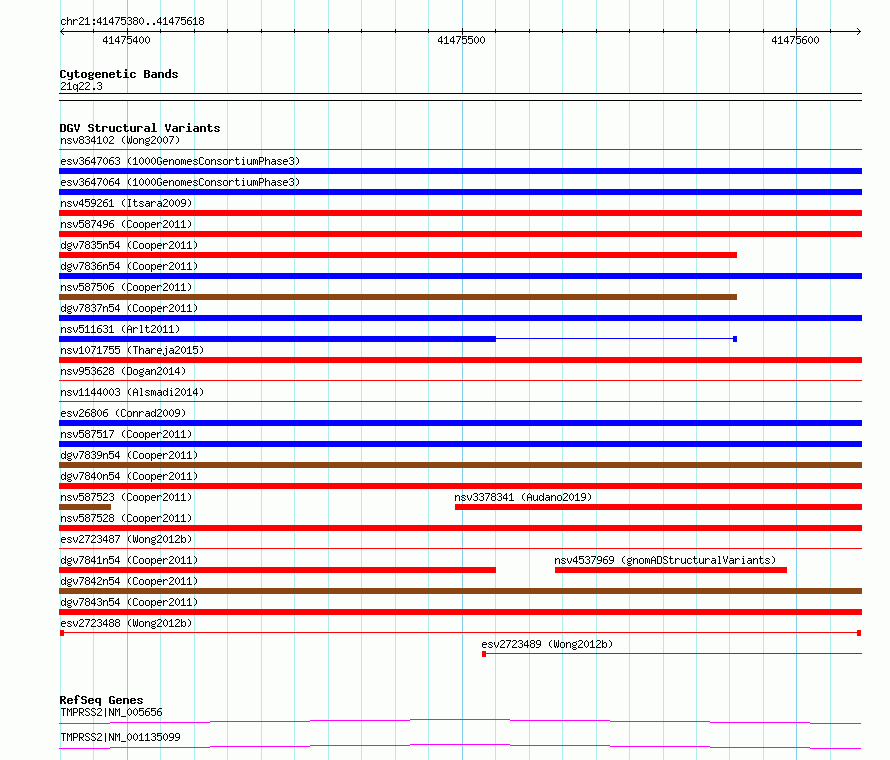Click the 21q22.3 band label
Viewport: 890px width, 760px height.
click(81, 86)
